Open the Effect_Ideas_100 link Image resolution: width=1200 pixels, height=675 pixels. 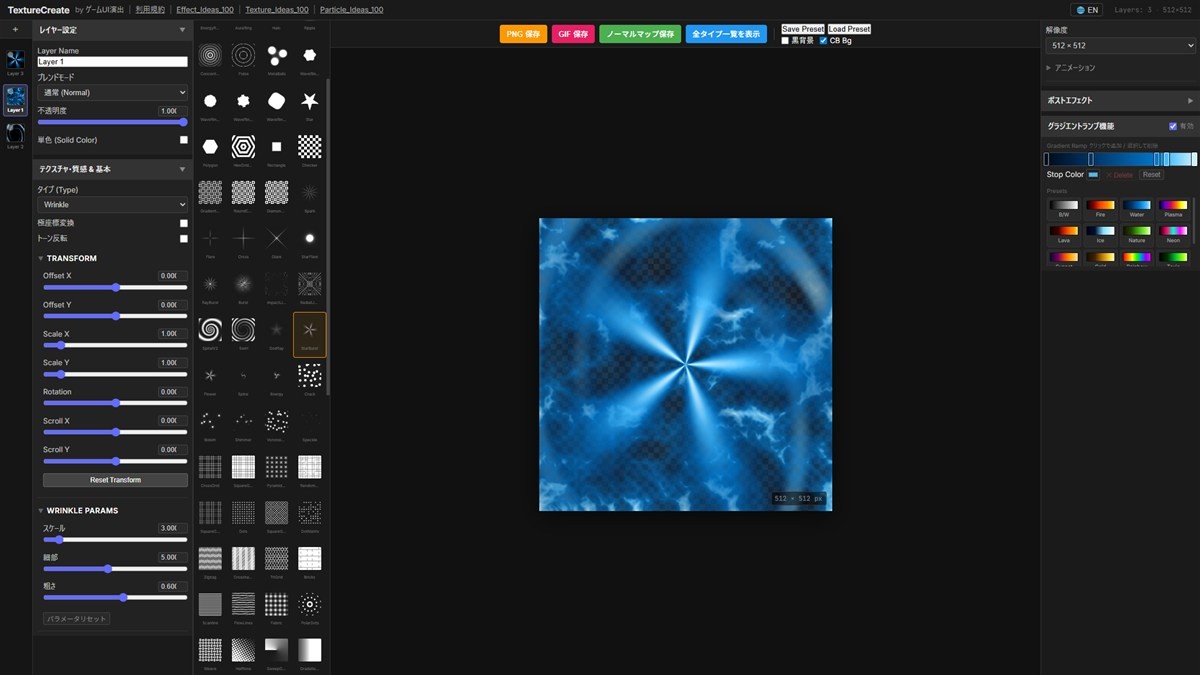pyautogui.click(x=205, y=9)
